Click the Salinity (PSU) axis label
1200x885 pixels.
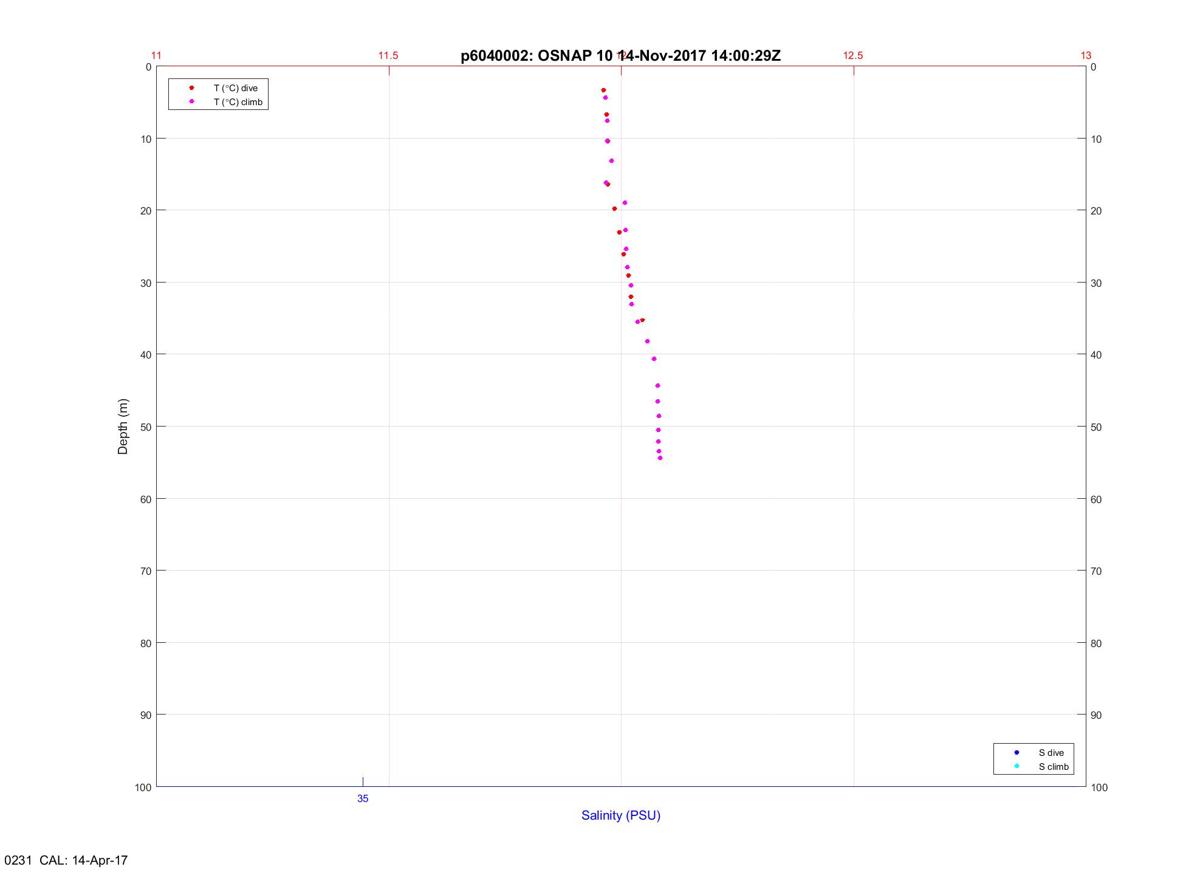tap(621, 815)
